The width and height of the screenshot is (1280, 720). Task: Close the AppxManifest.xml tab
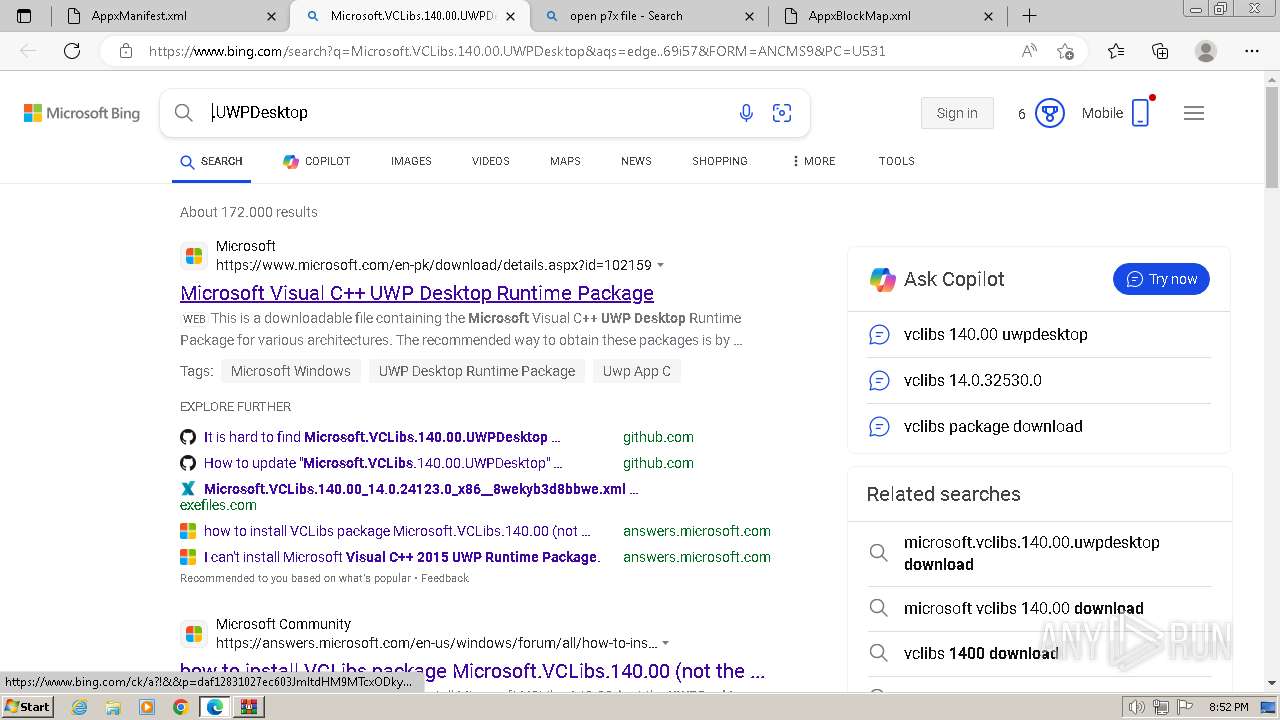[x=272, y=16]
